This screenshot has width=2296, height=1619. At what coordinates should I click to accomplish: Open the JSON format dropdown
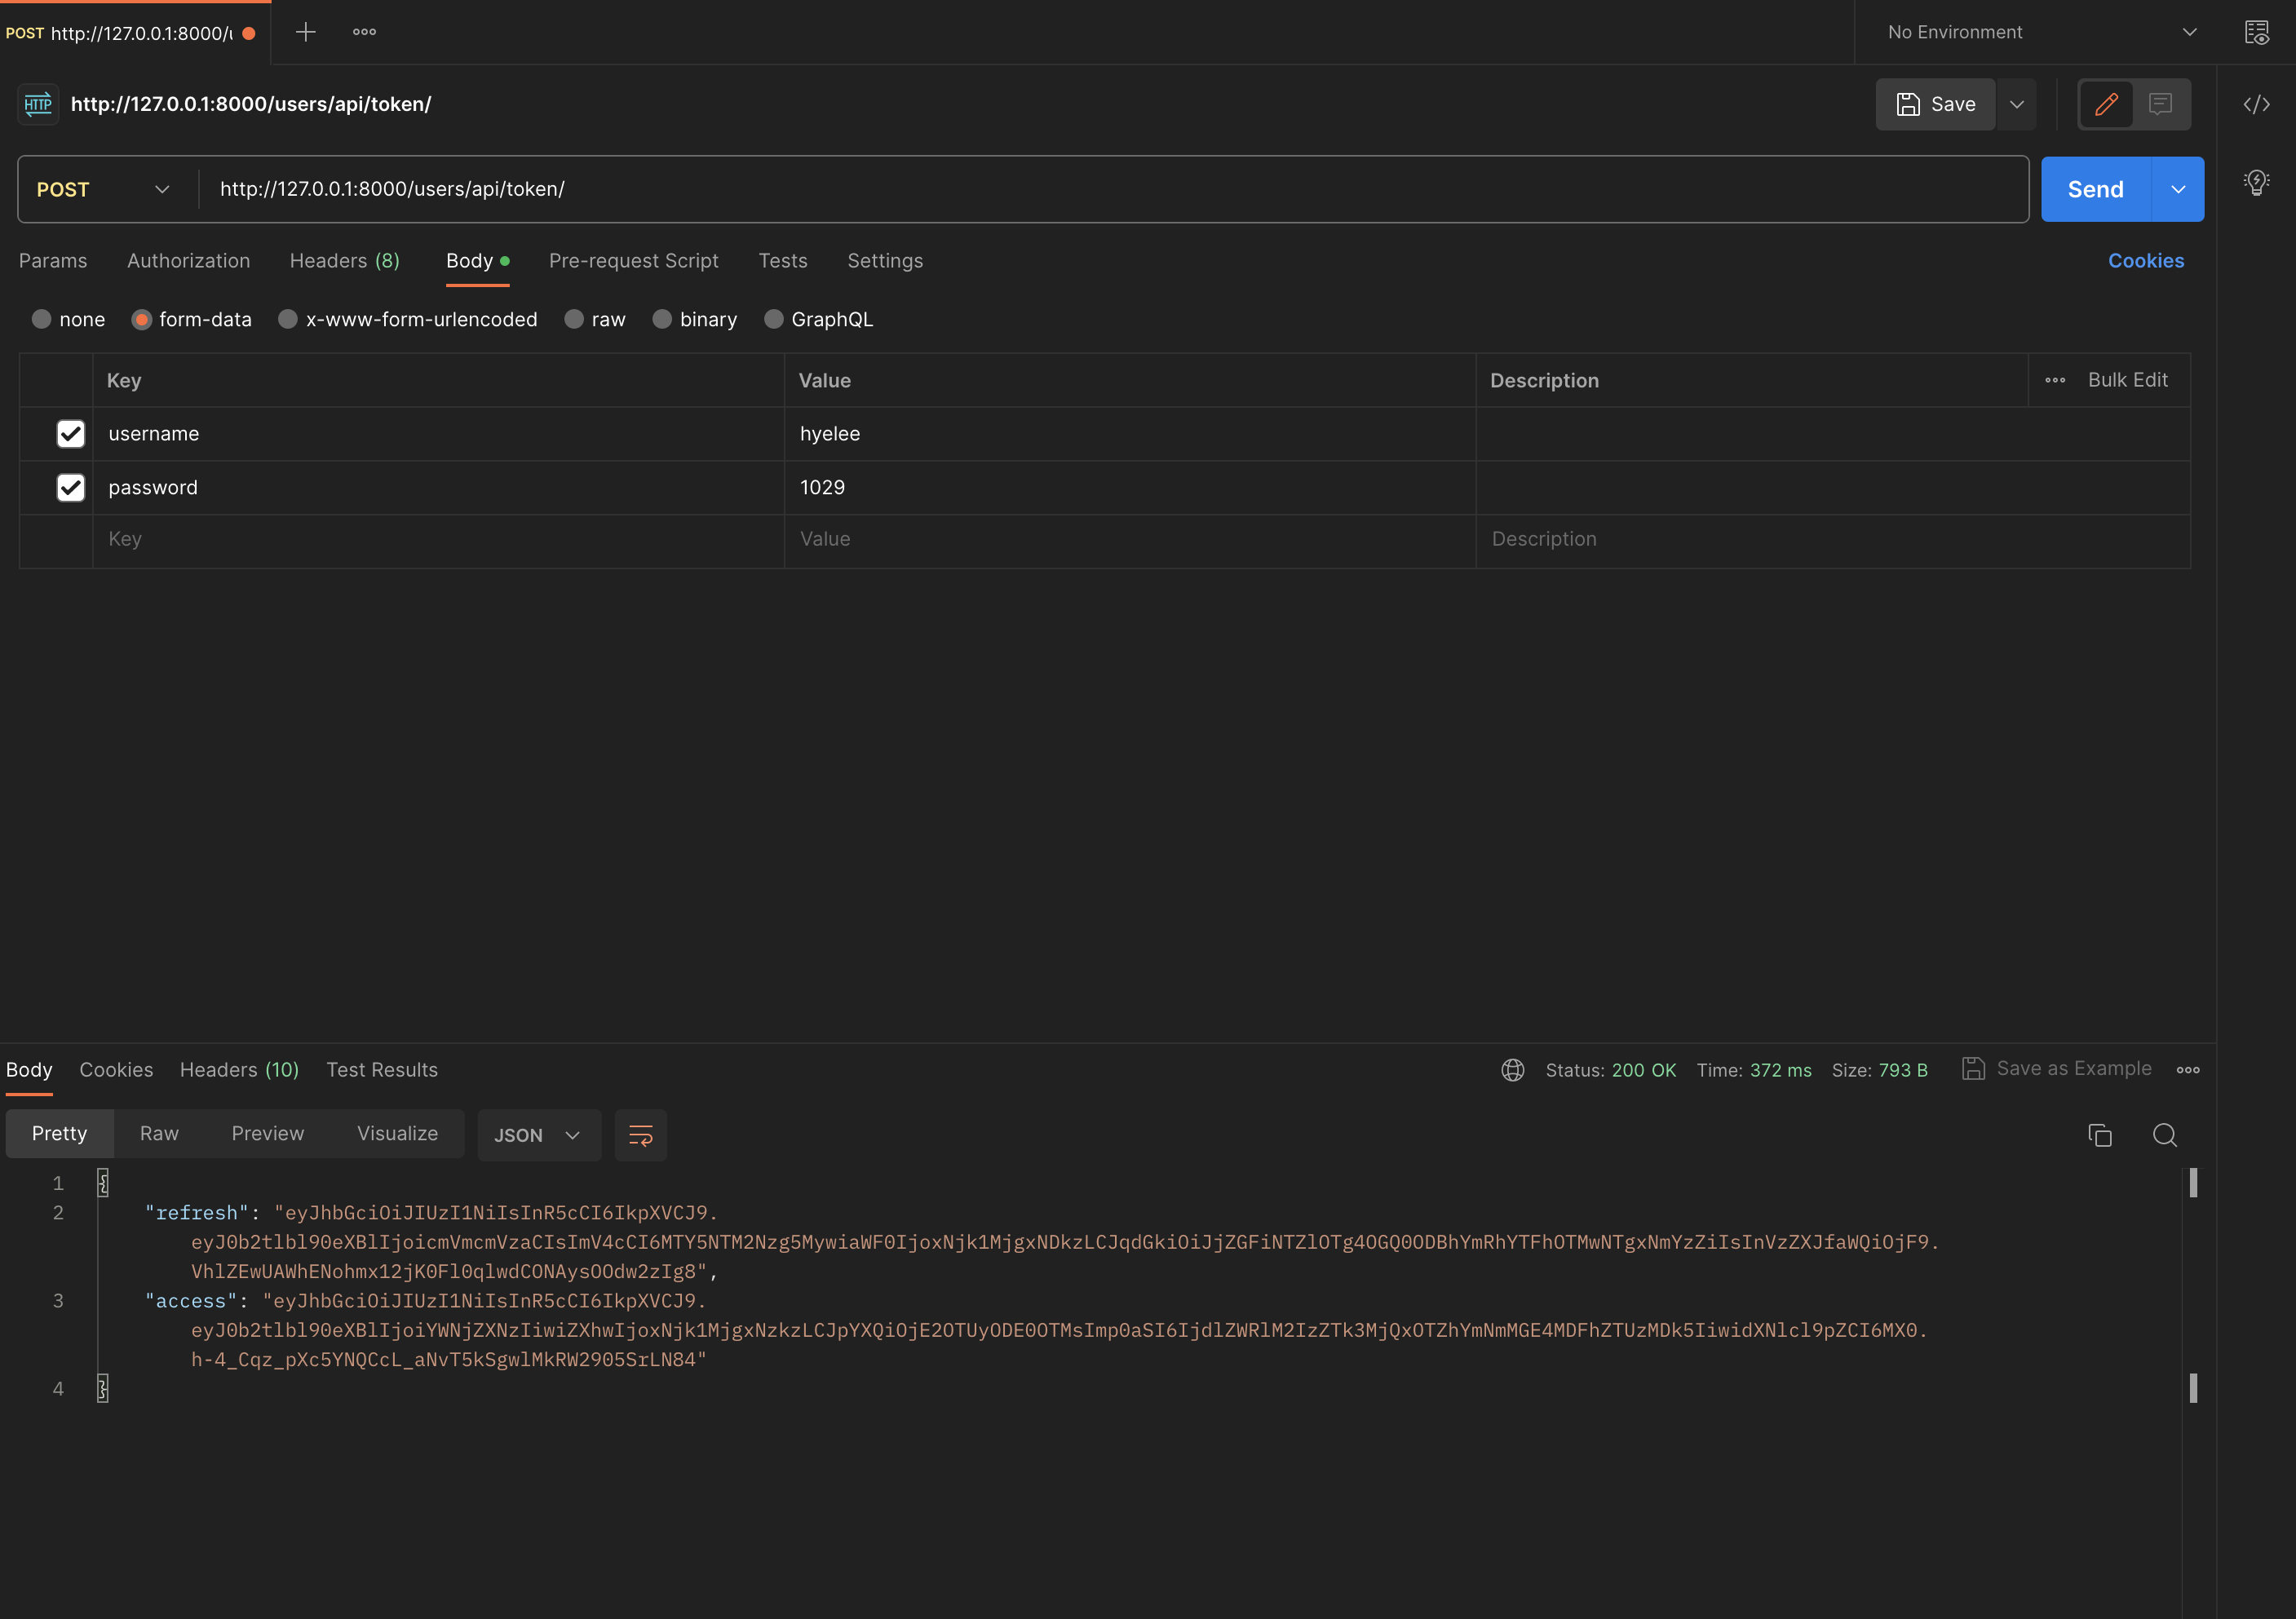click(x=538, y=1135)
